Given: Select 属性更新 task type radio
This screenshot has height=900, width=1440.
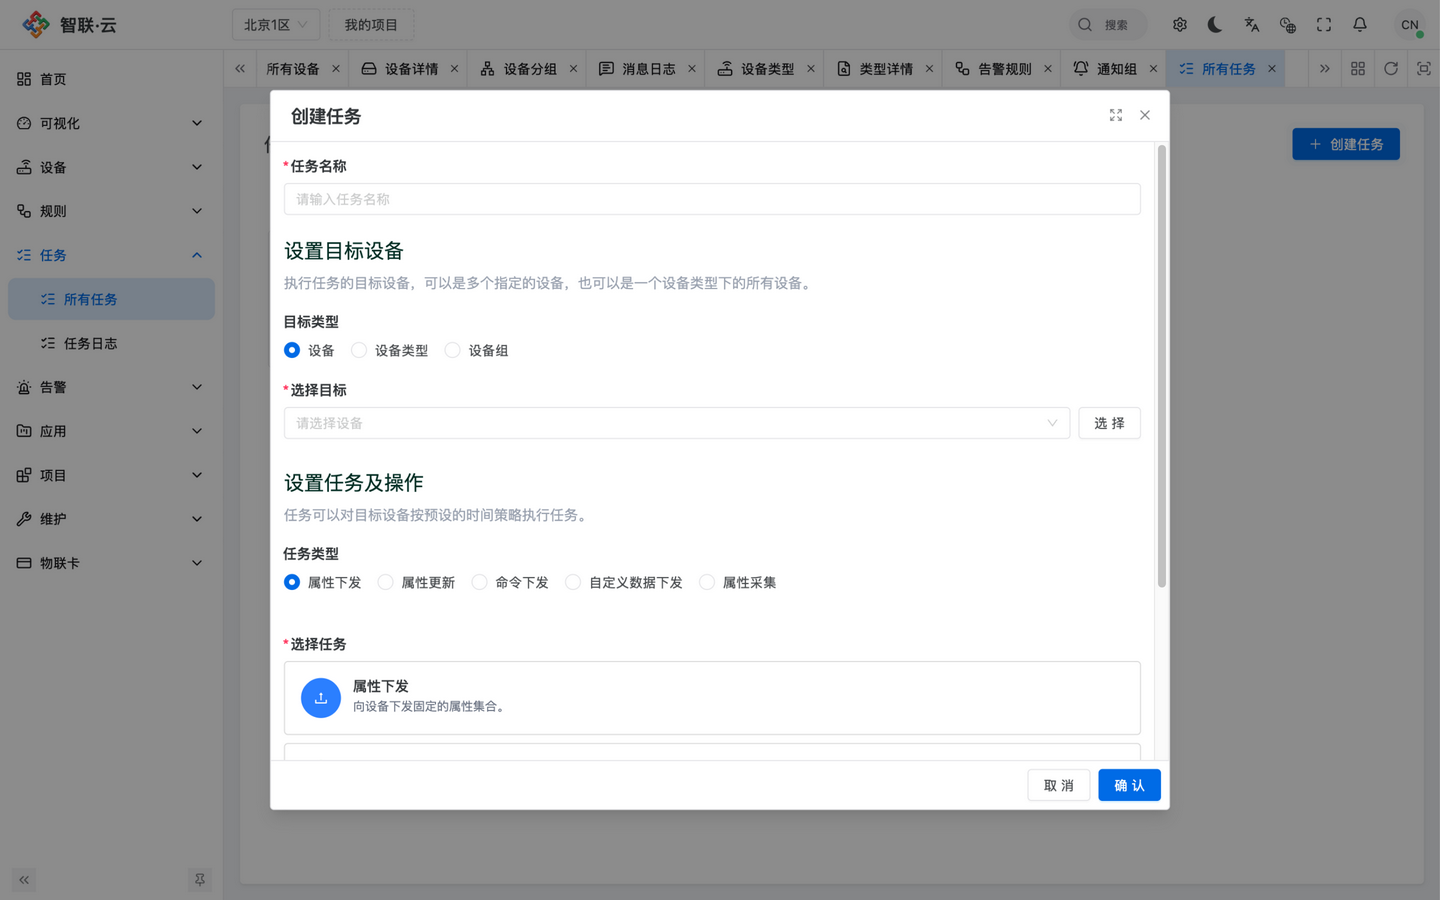Looking at the screenshot, I should pos(385,582).
